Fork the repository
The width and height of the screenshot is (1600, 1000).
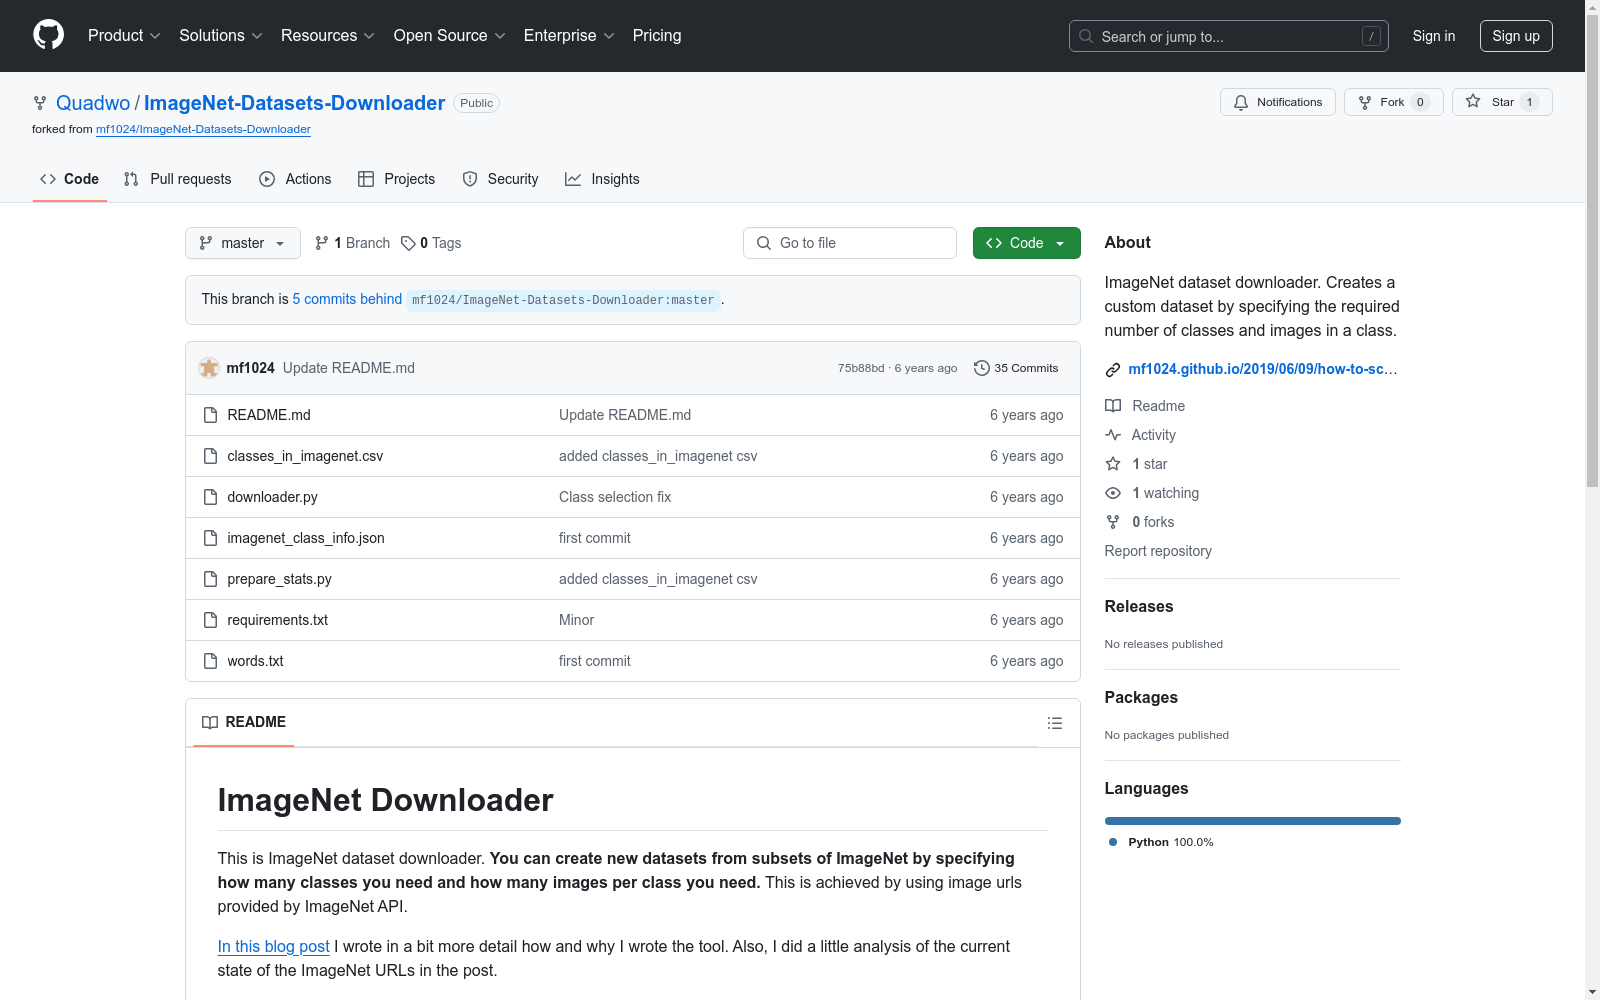[x=1393, y=102]
